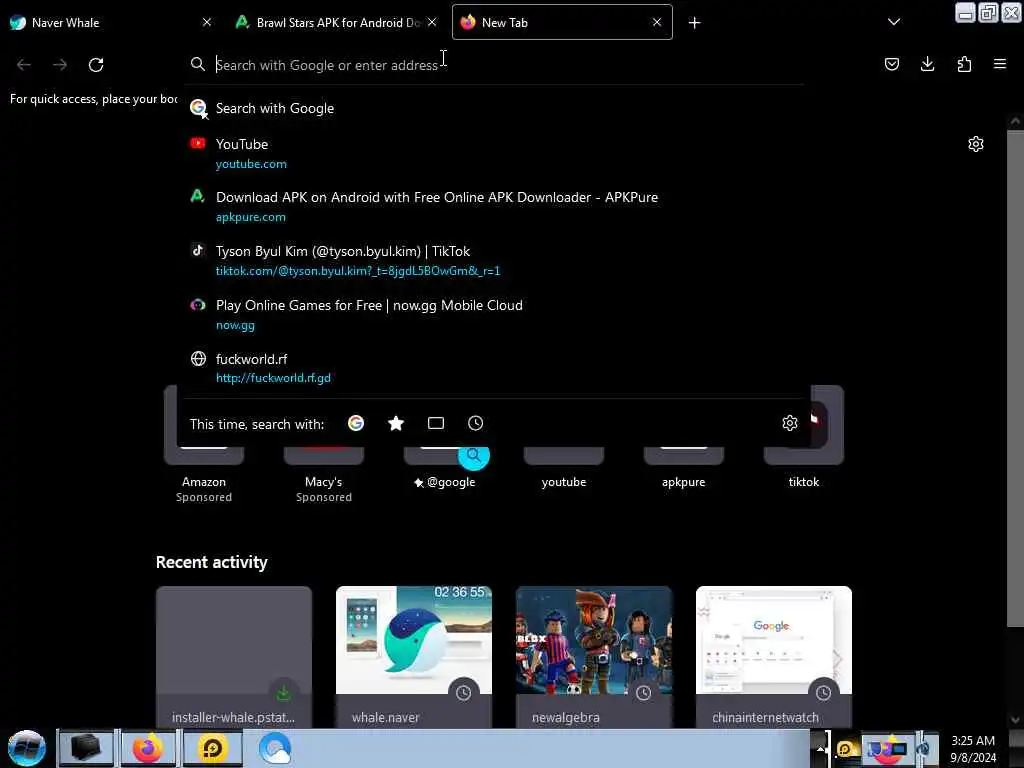
Task: Select the Search with Google suggestion
Action: pyautogui.click(x=493, y=108)
